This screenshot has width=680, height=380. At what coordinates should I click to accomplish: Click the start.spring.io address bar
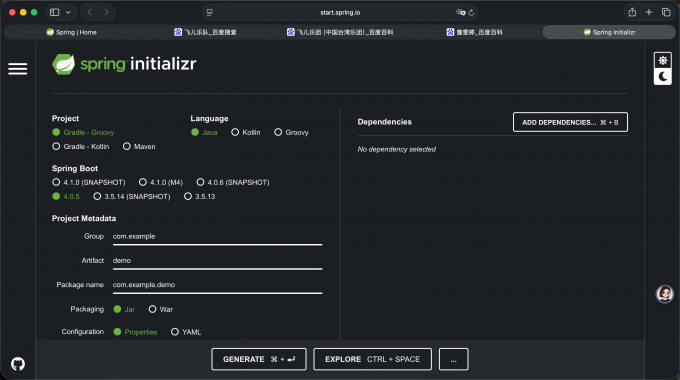(340, 13)
